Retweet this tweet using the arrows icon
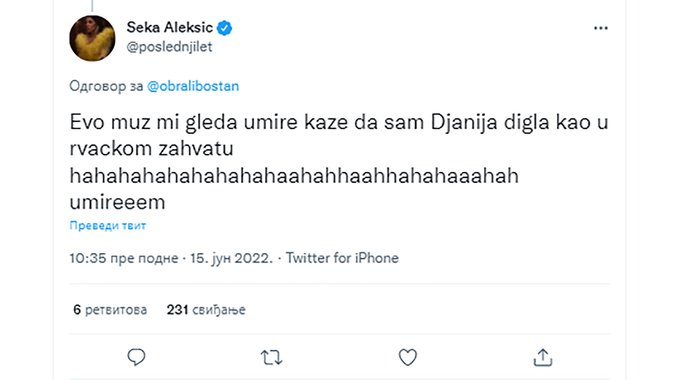This screenshot has width=676, height=380. (x=272, y=358)
